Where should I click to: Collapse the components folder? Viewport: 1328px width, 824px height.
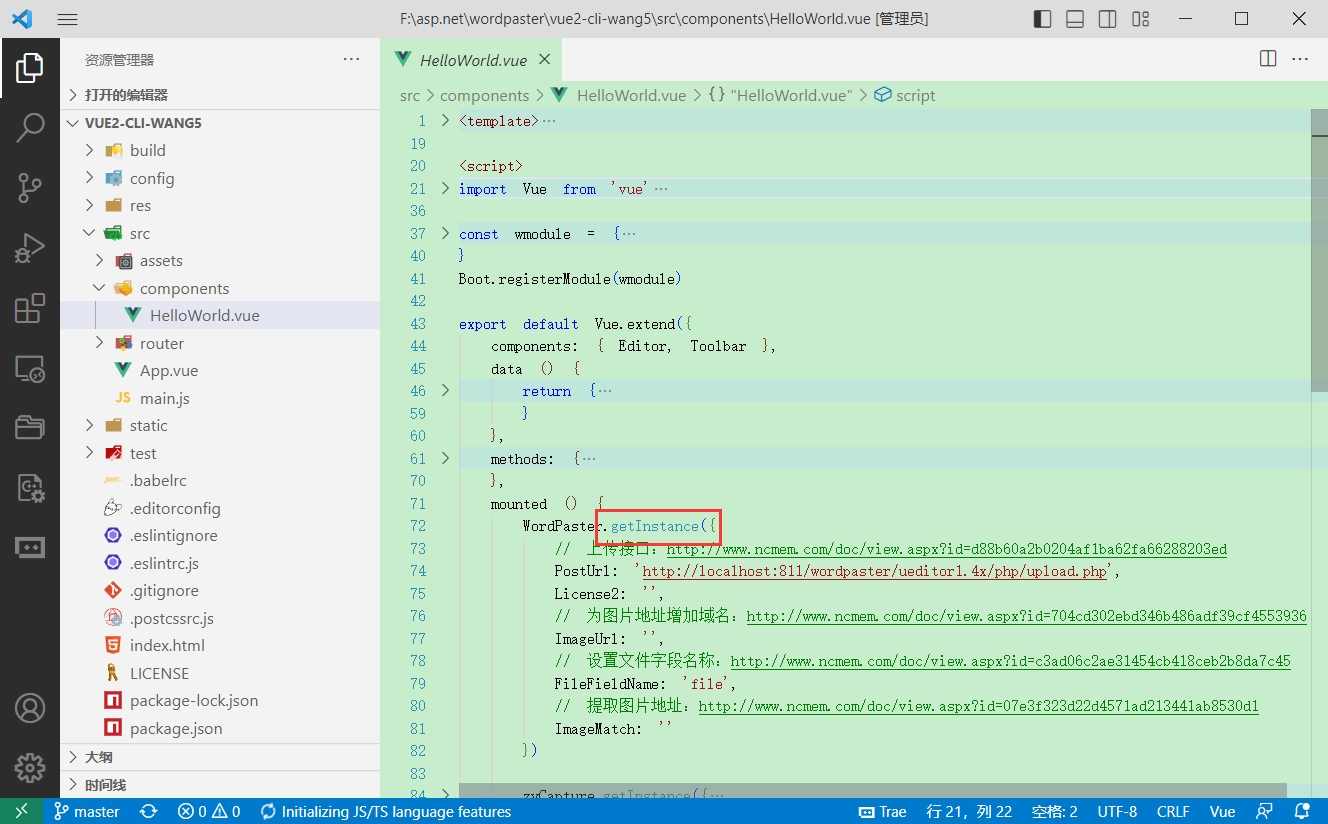[x=184, y=288]
